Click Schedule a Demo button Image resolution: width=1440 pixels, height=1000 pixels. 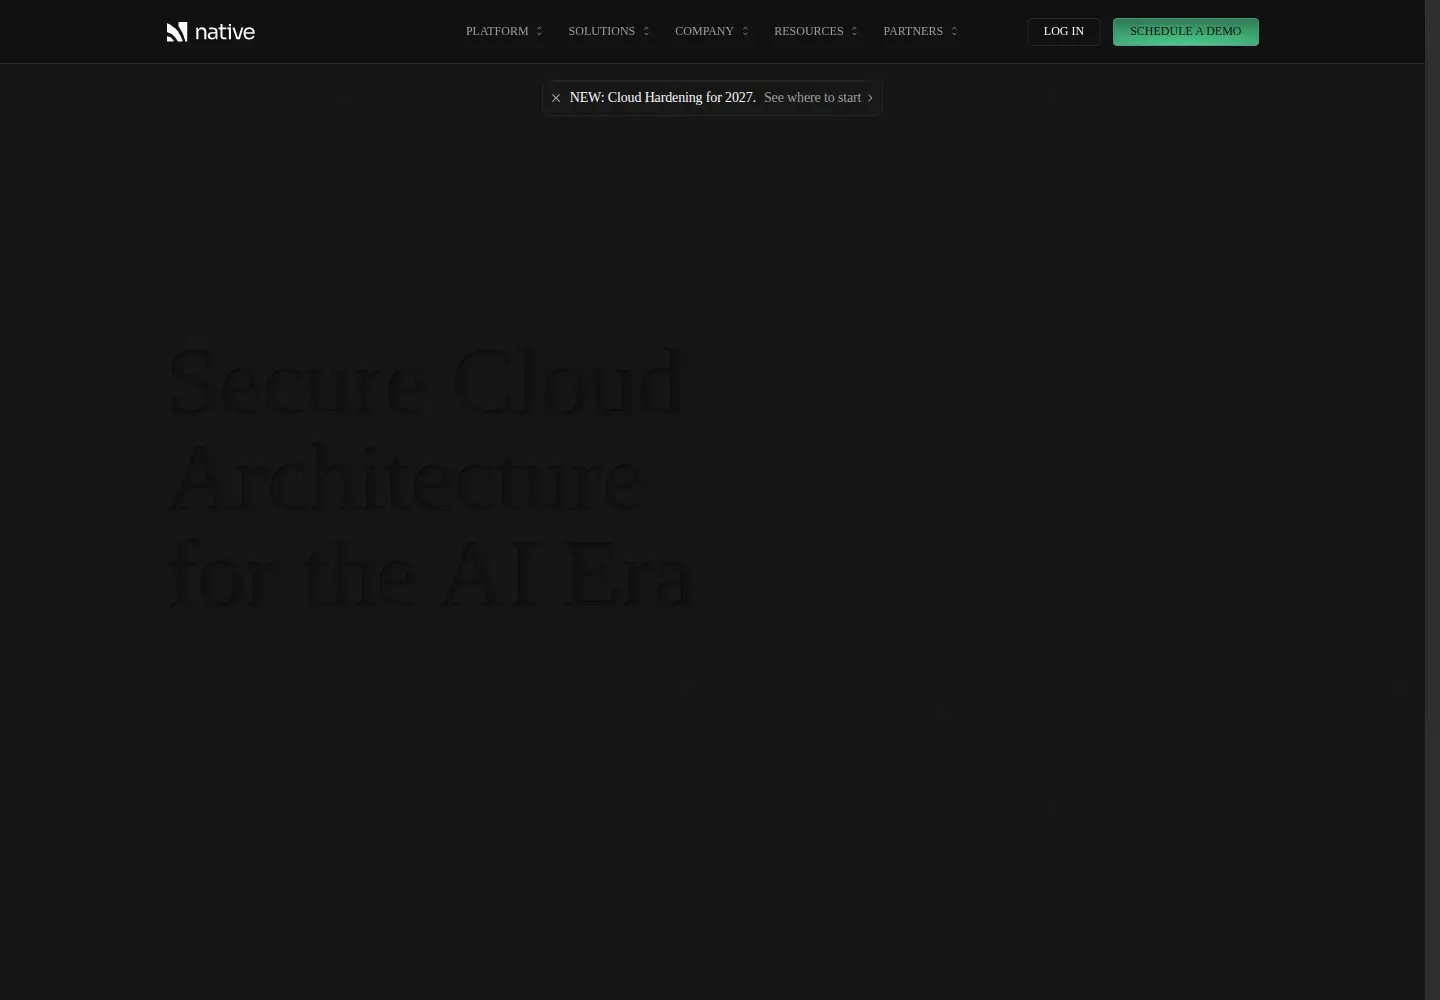pyautogui.click(x=1185, y=31)
